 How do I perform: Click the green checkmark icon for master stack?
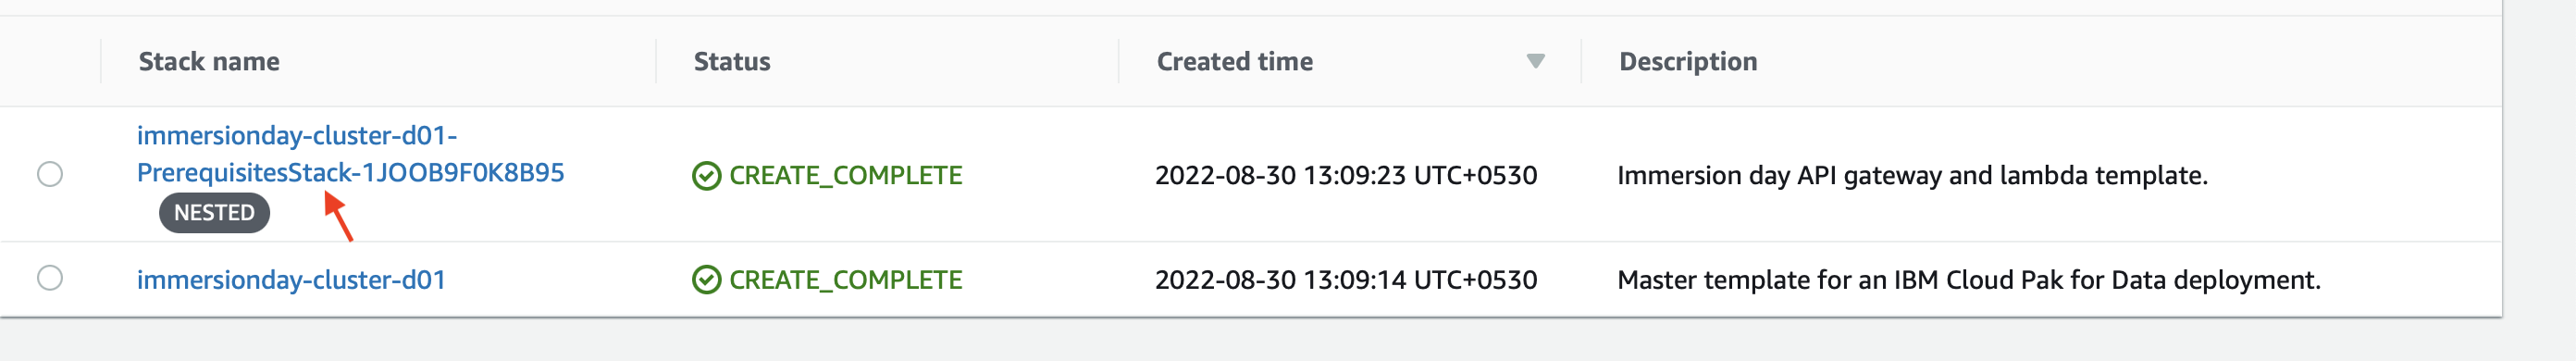click(706, 280)
